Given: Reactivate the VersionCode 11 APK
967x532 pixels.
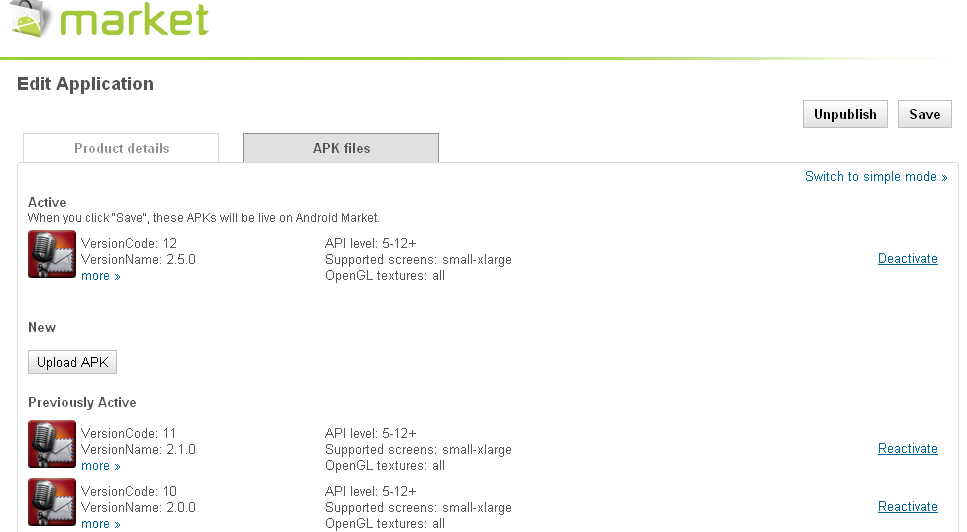Looking at the screenshot, I should 907,449.
